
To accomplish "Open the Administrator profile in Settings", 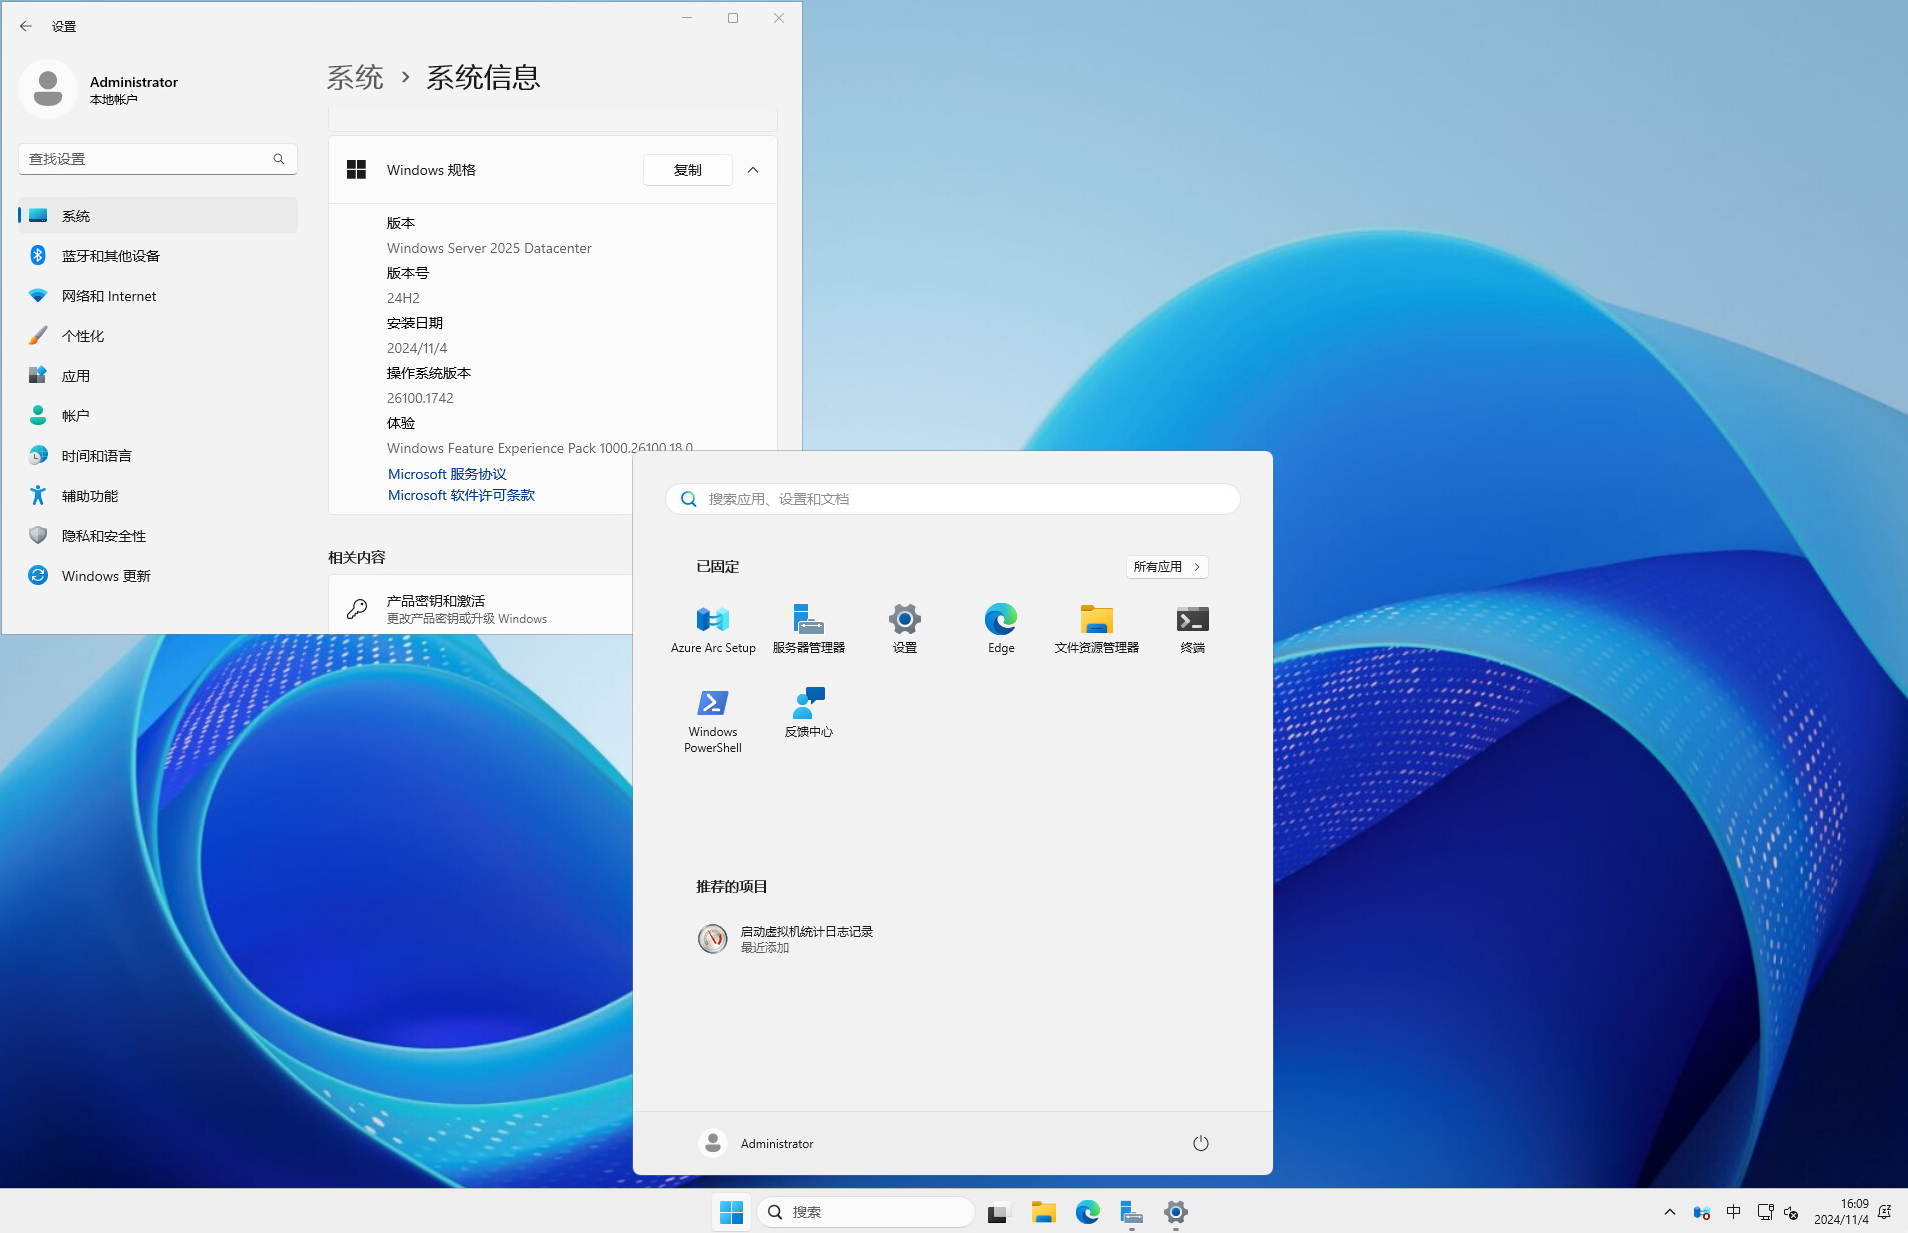I will [x=100, y=89].
